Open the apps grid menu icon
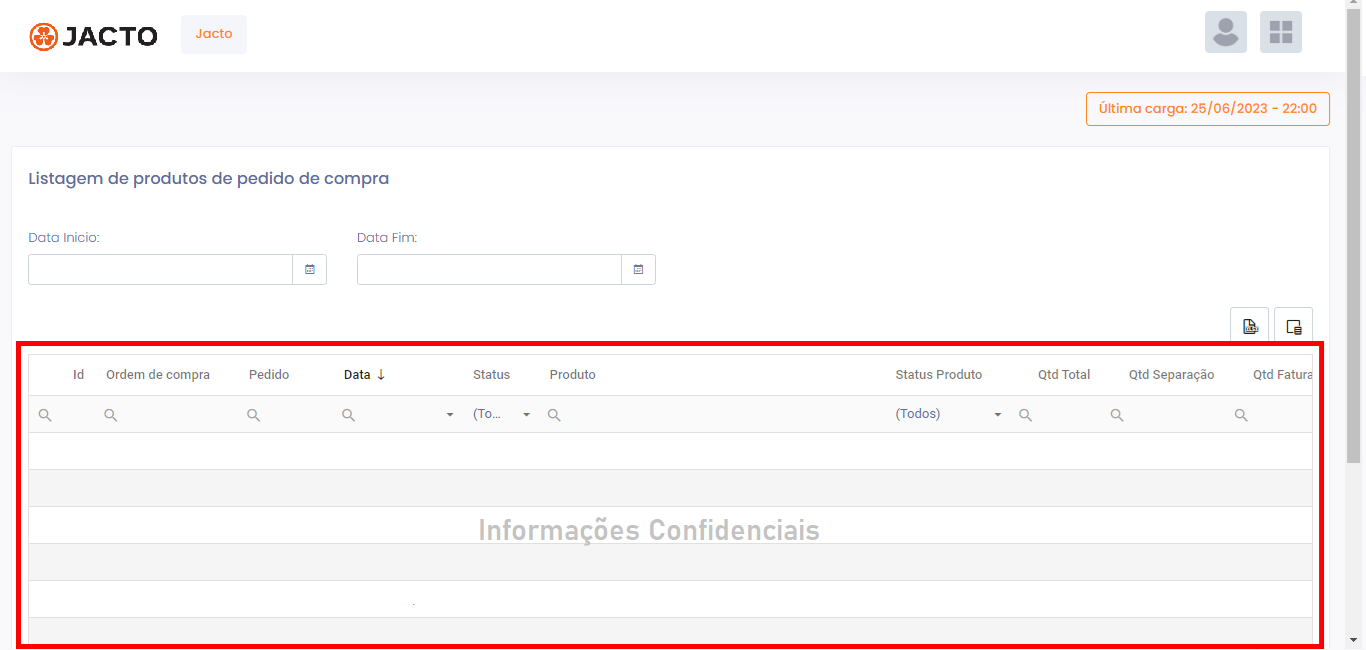 click(x=1281, y=32)
